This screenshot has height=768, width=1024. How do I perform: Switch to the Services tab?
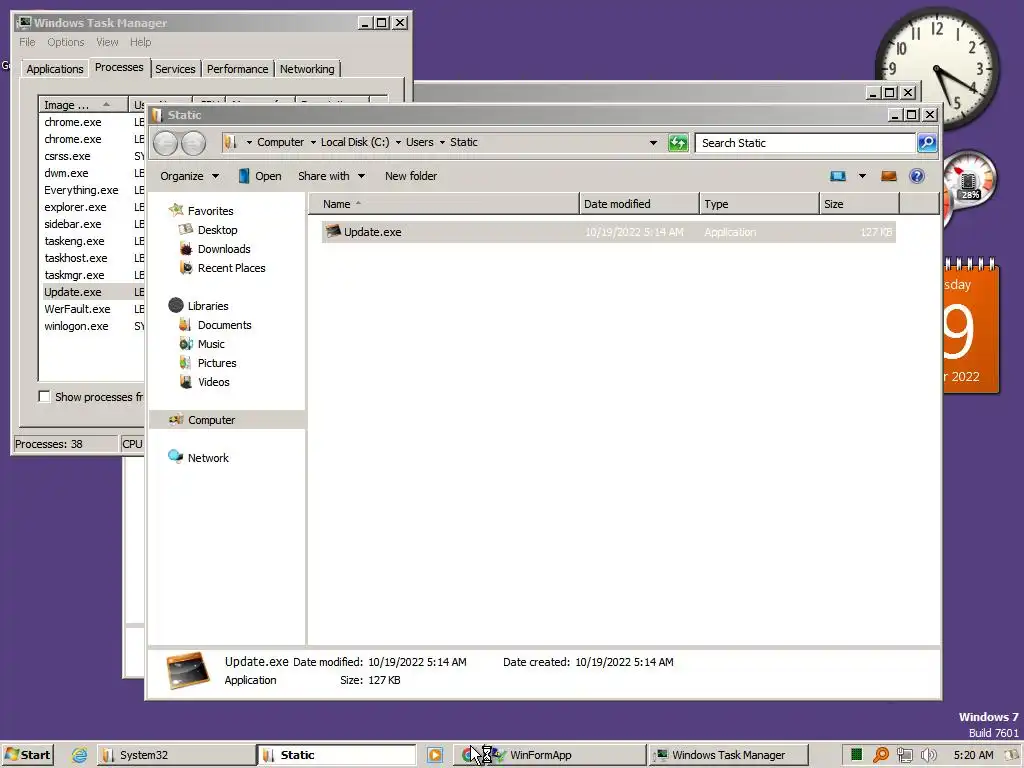[175, 69]
